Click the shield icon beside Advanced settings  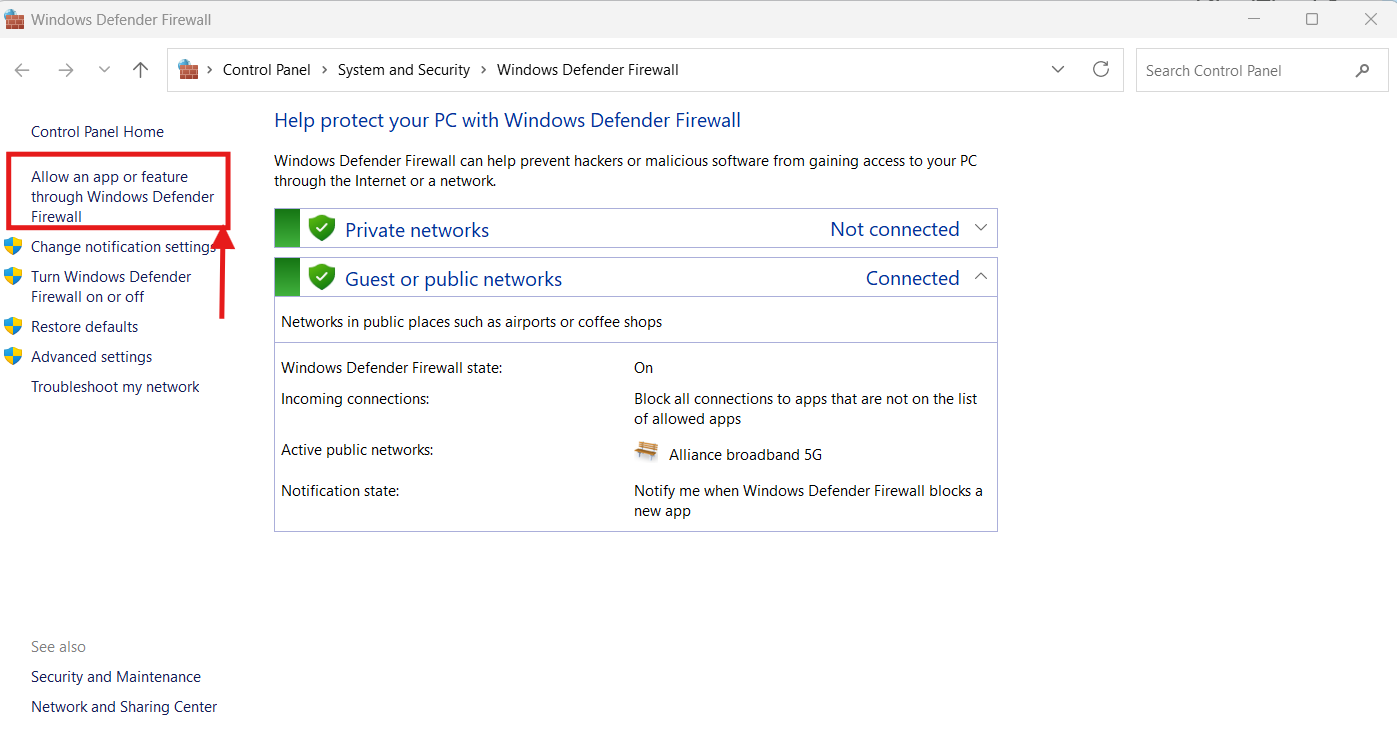point(14,356)
